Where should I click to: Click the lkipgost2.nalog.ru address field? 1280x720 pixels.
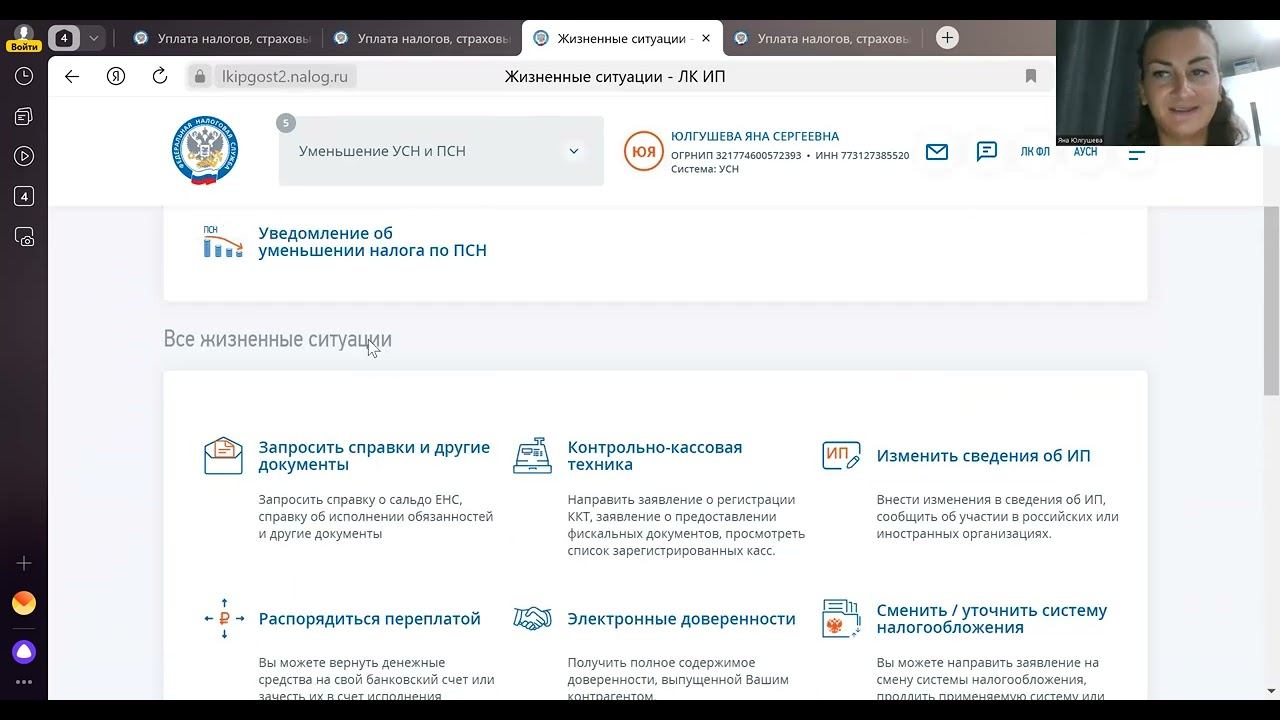point(285,76)
